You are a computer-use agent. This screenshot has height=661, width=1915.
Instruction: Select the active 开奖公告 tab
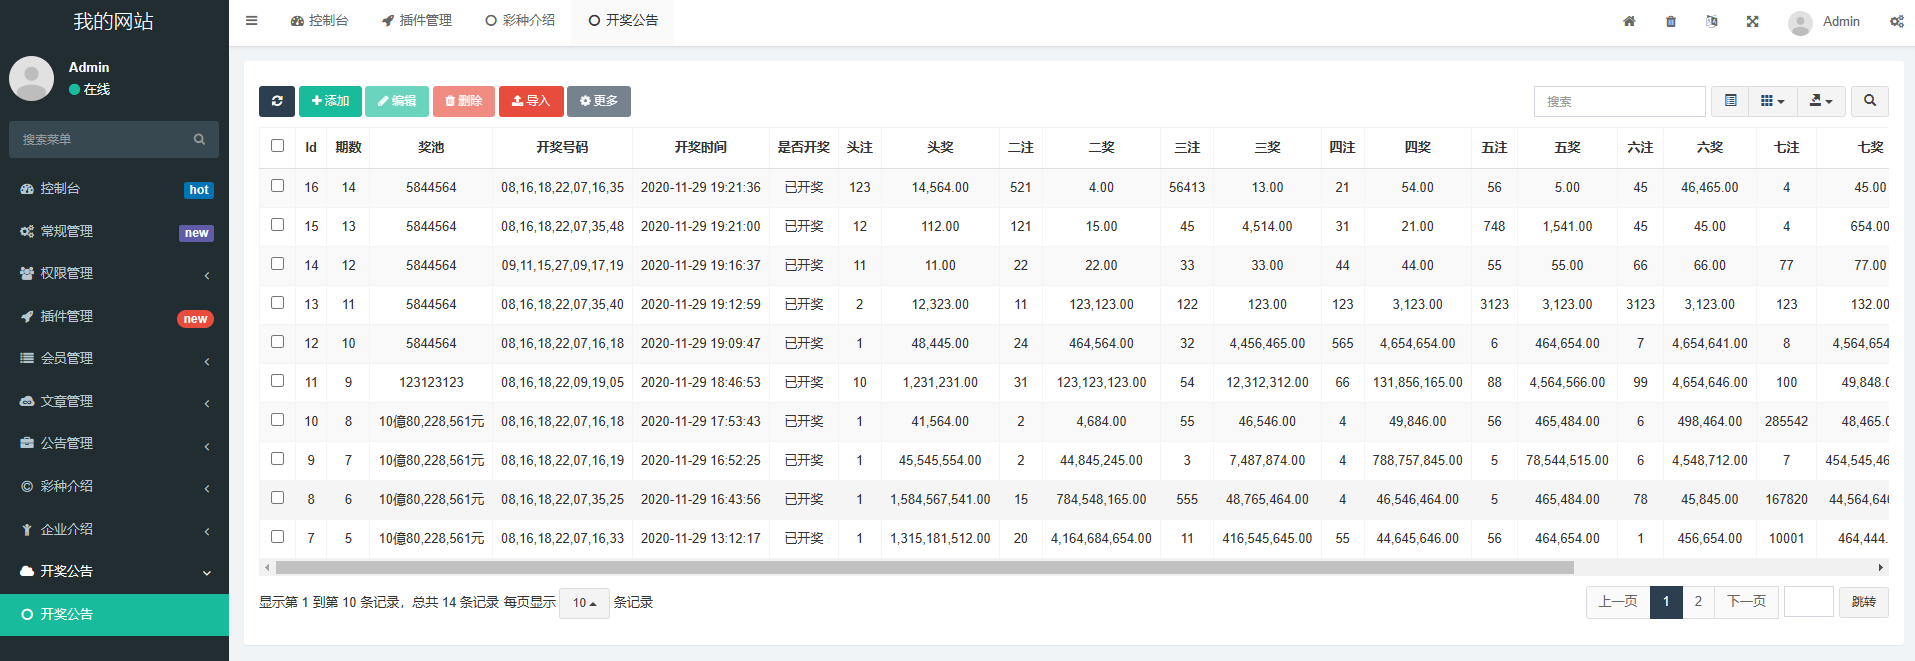point(623,20)
